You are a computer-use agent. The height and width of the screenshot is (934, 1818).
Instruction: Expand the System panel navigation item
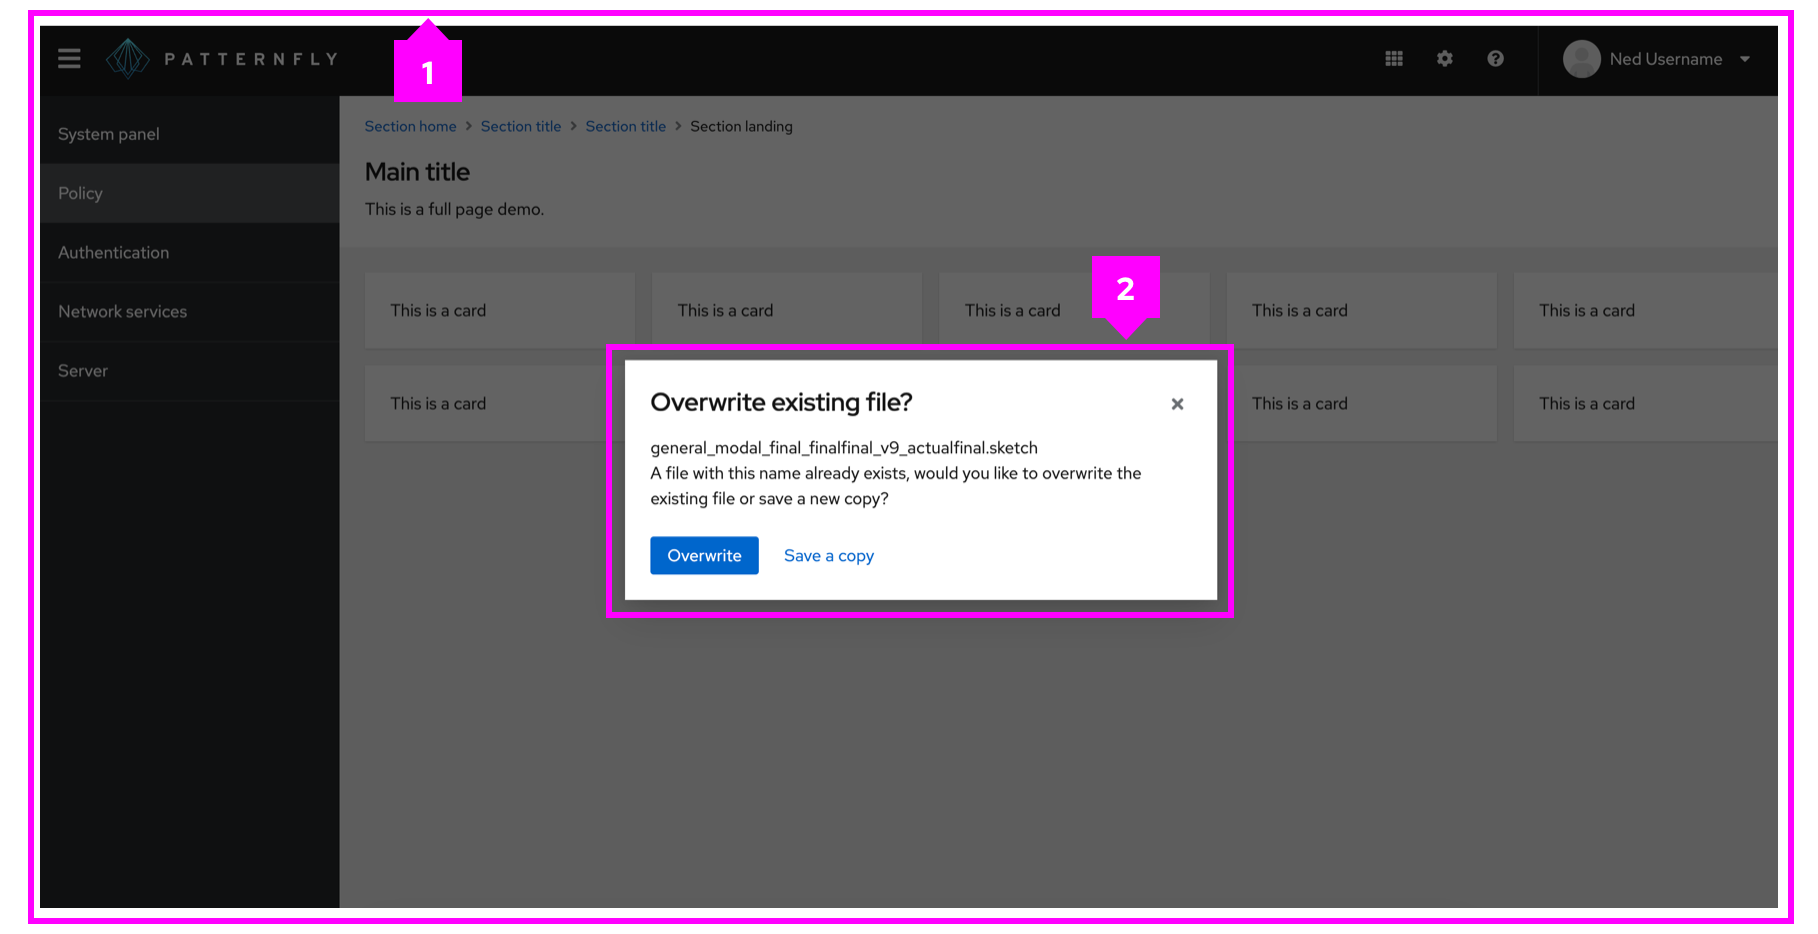[108, 133]
